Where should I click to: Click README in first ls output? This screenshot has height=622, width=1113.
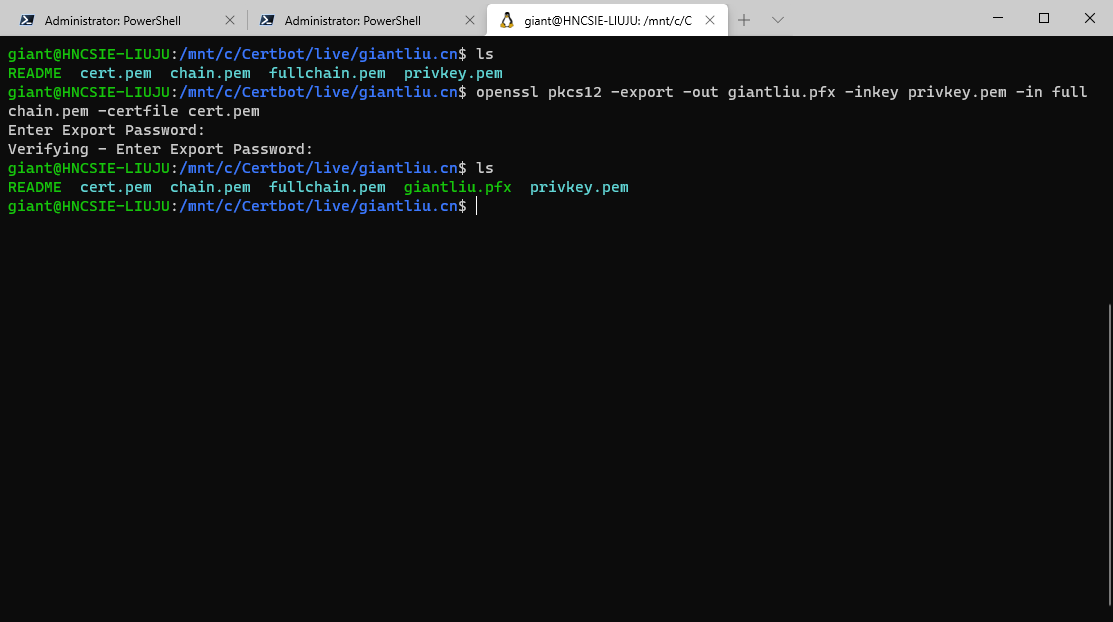[x=35, y=73]
